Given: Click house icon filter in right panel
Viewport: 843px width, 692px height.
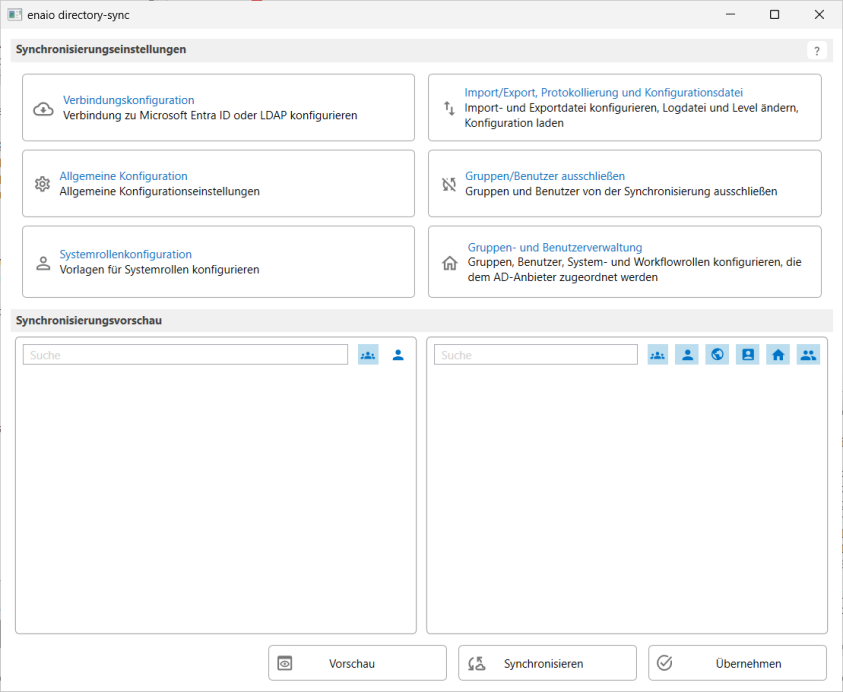Looking at the screenshot, I should (x=778, y=355).
